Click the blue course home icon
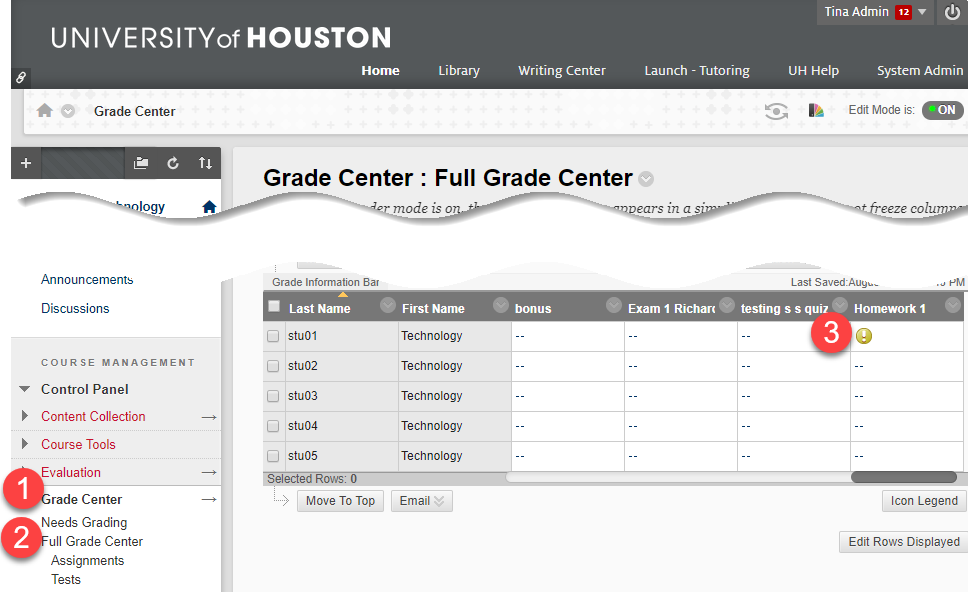 click(x=209, y=207)
